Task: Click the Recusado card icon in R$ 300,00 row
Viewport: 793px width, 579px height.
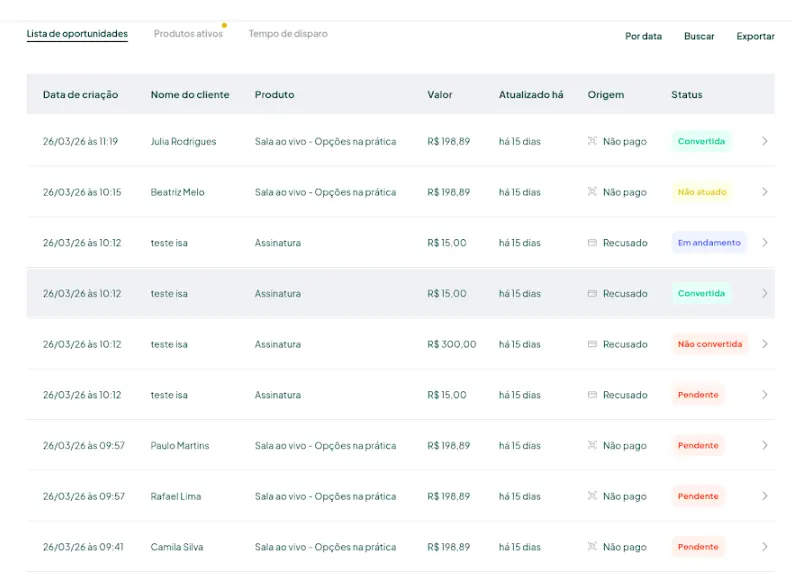Action: pyautogui.click(x=592, y=344)
